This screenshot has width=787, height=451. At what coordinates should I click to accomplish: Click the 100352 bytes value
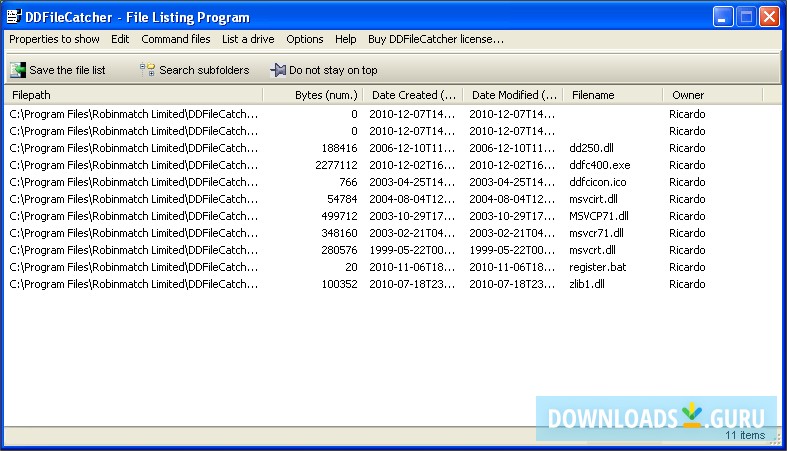(x=339, y=284)
